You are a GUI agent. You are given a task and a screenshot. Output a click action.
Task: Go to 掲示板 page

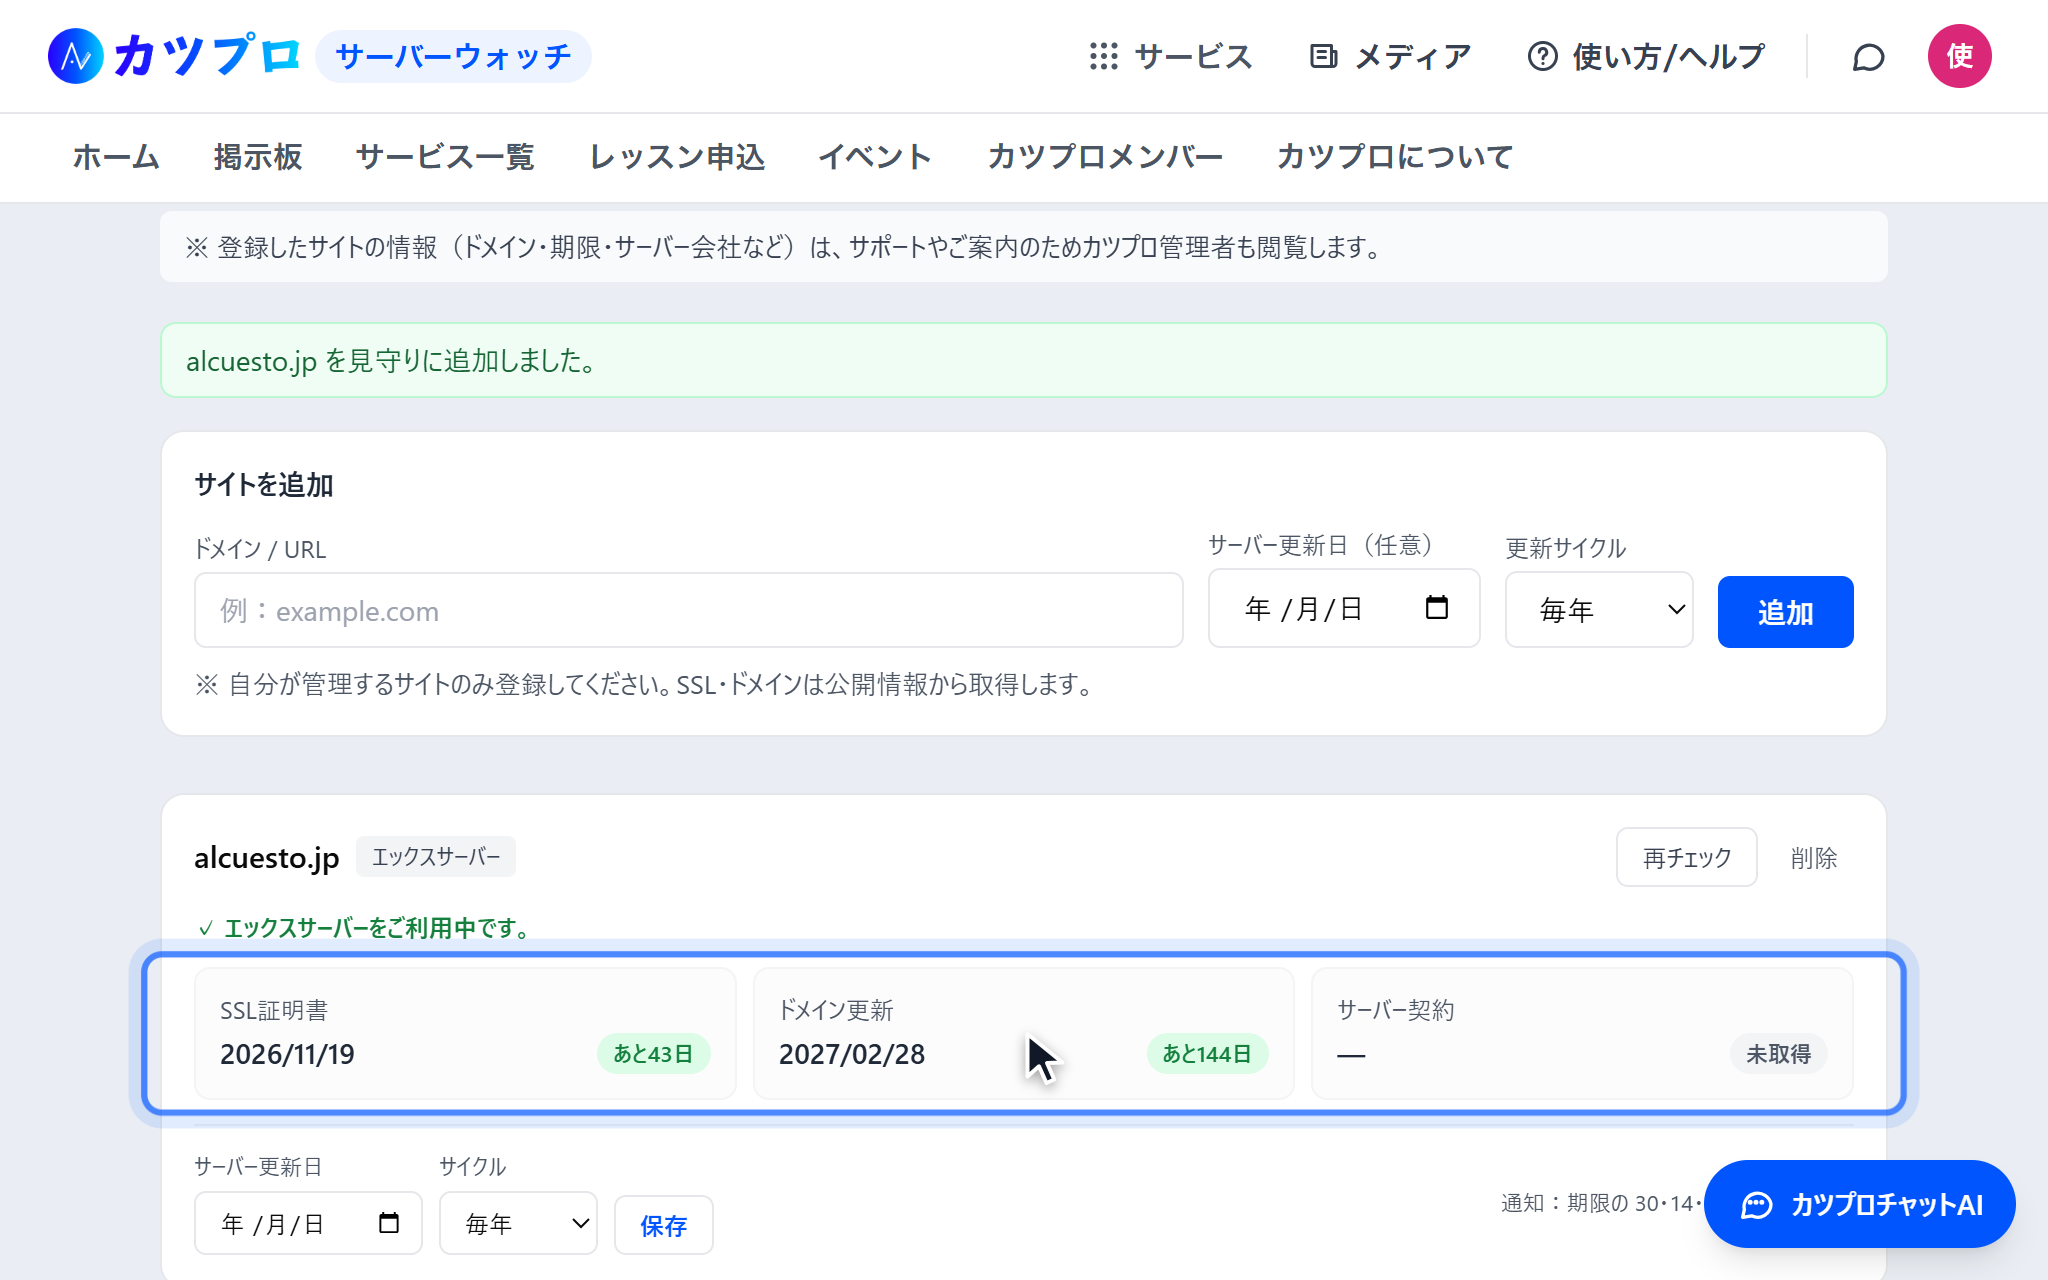258,157
